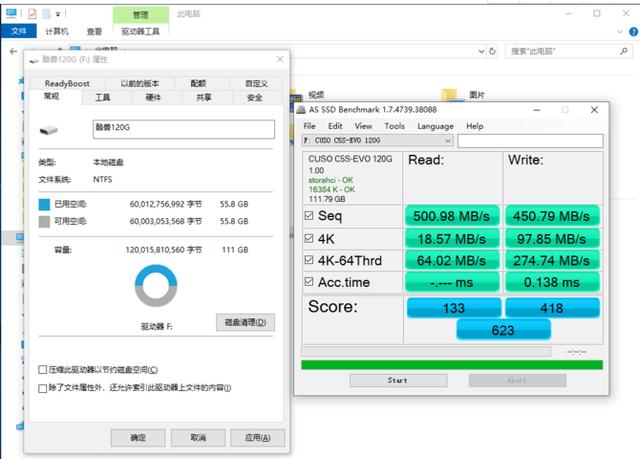Screen dimensions: 640x459
Task: Click the Start benchmark button
Action: [x=398, y=380]
